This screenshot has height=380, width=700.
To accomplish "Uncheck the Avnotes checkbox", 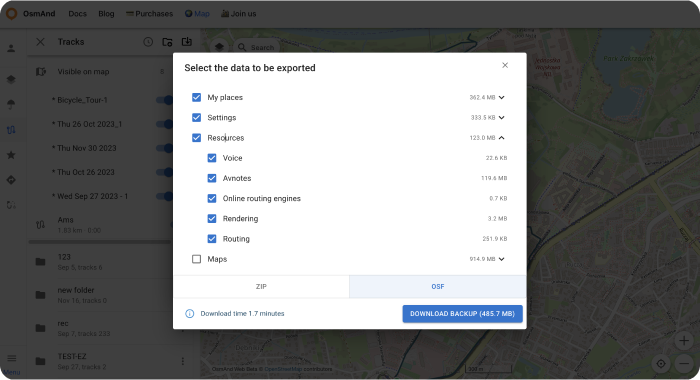I will click(x=212, y=178).
